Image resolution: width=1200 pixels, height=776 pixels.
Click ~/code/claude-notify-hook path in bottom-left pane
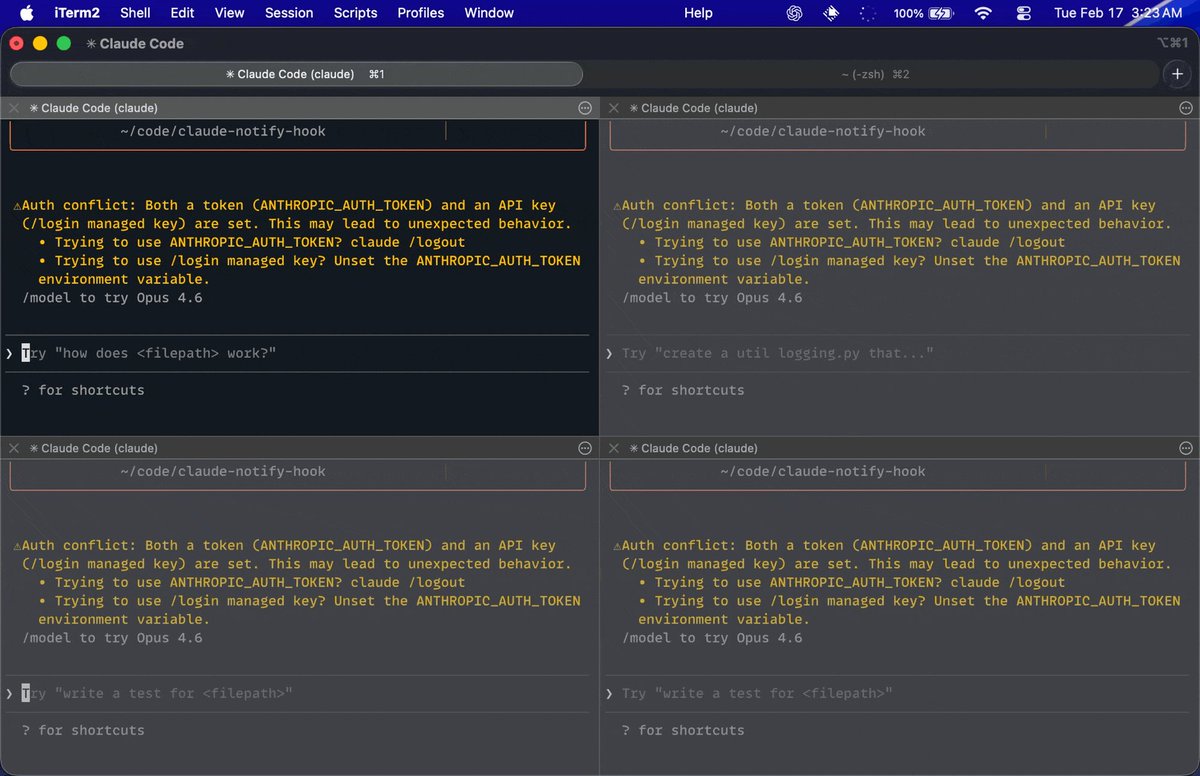click(222, 471)
